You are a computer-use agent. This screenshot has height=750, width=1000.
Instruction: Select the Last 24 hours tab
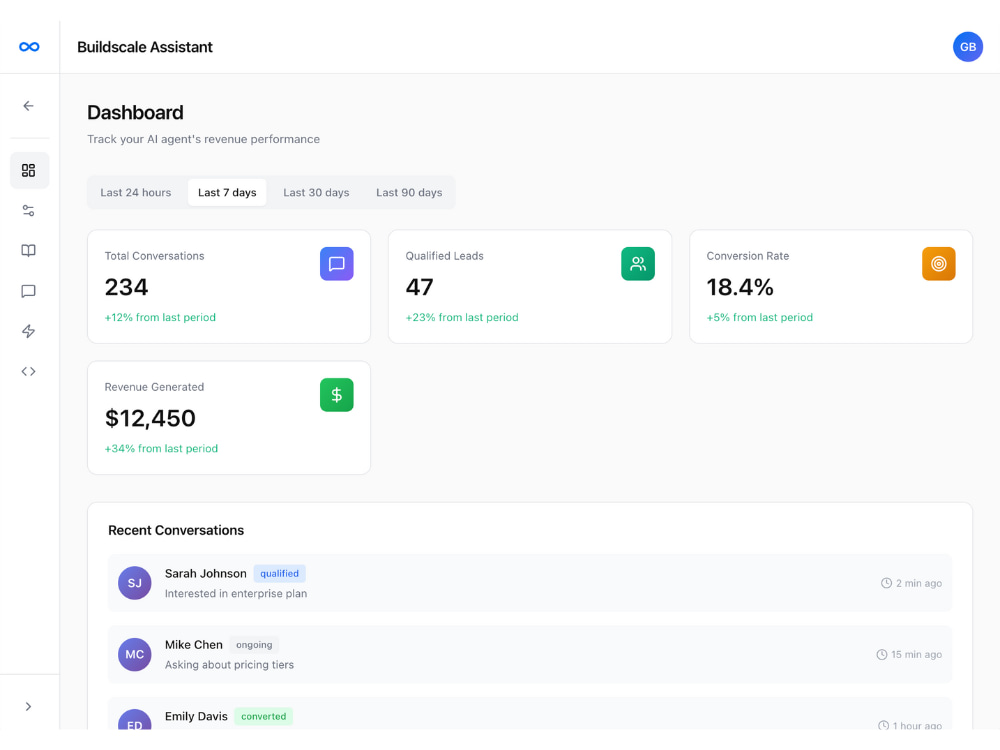tap(136, 193)
